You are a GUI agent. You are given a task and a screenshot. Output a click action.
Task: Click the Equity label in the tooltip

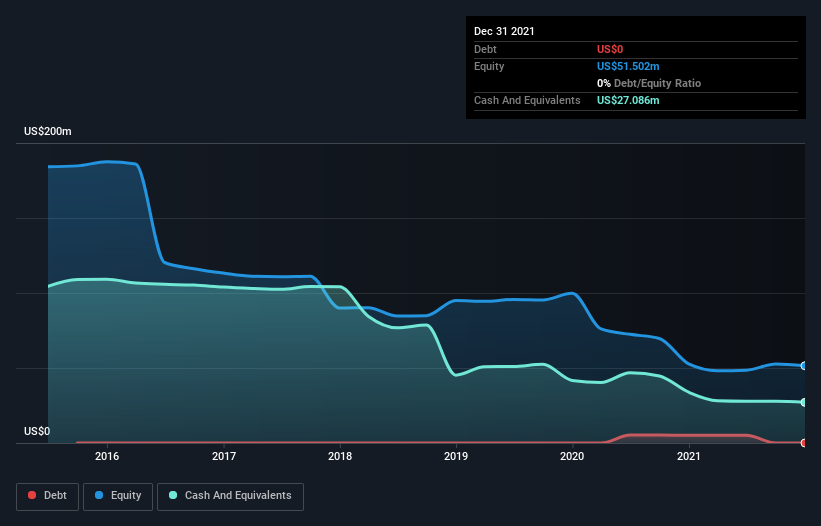point(489,66)
